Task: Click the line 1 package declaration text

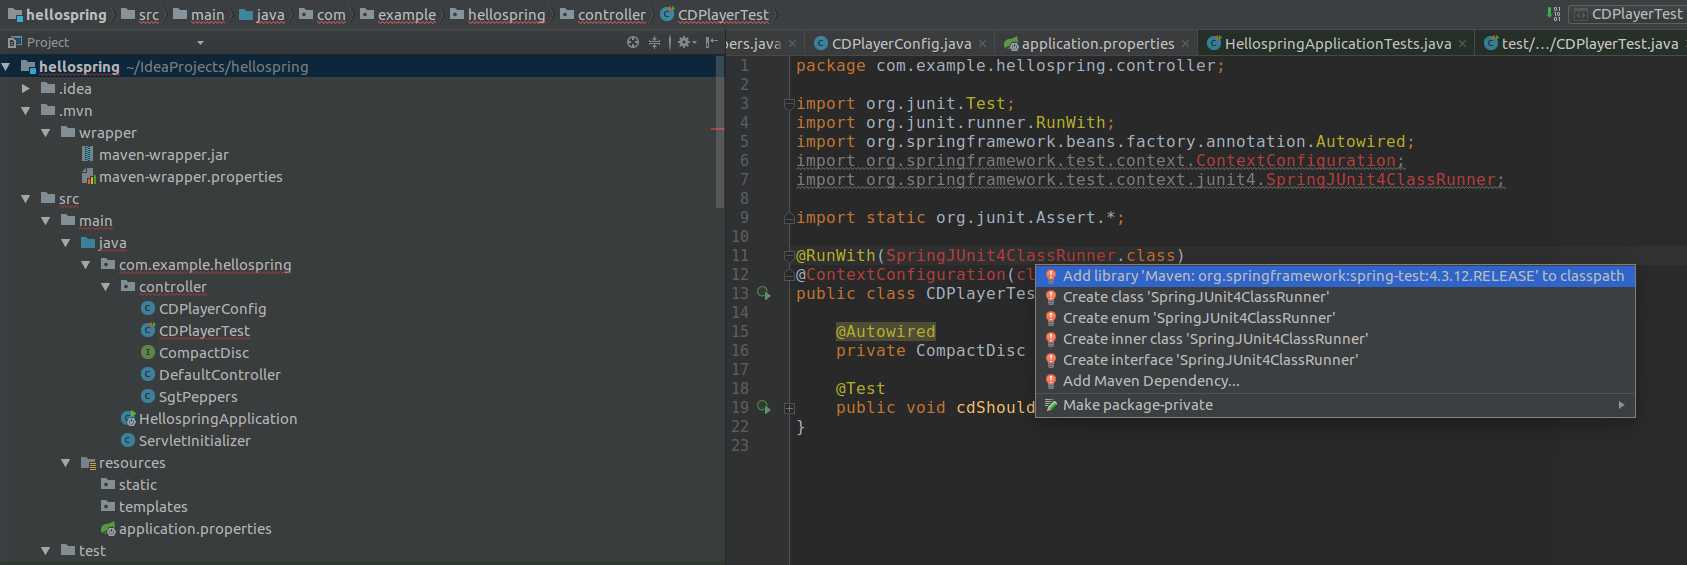Action: [x=1010, y=66]
